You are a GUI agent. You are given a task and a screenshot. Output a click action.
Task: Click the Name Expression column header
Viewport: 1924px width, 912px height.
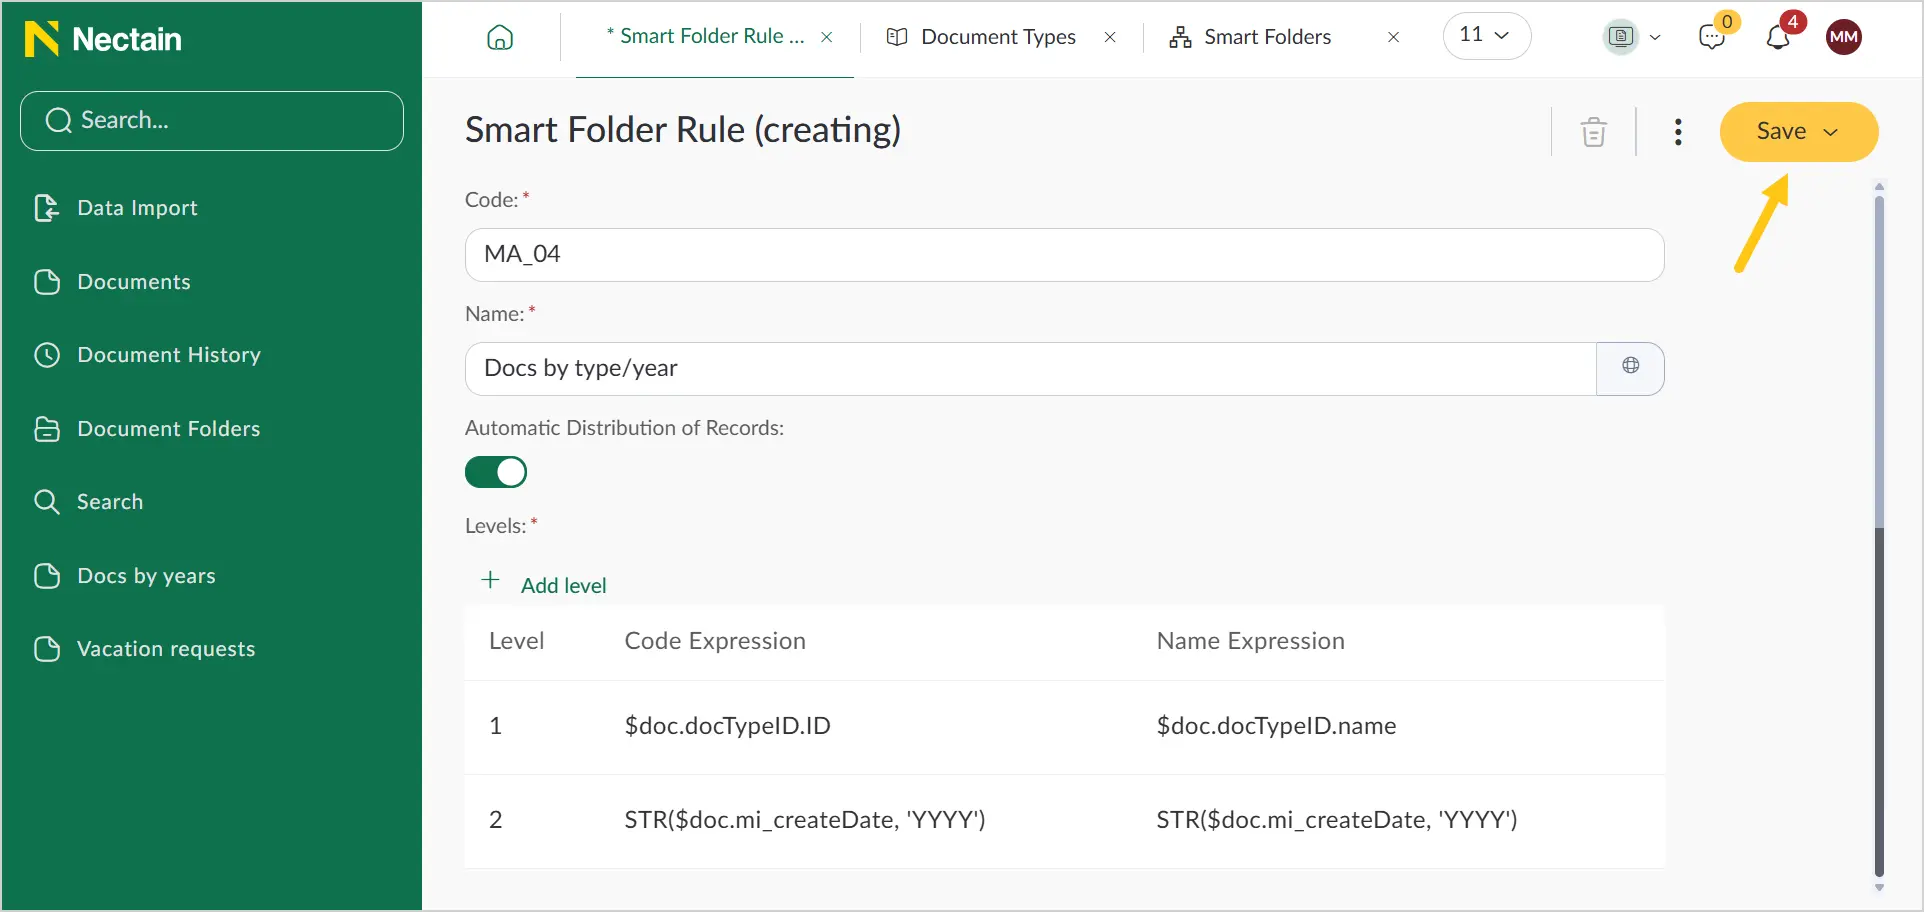point(1250,641)
